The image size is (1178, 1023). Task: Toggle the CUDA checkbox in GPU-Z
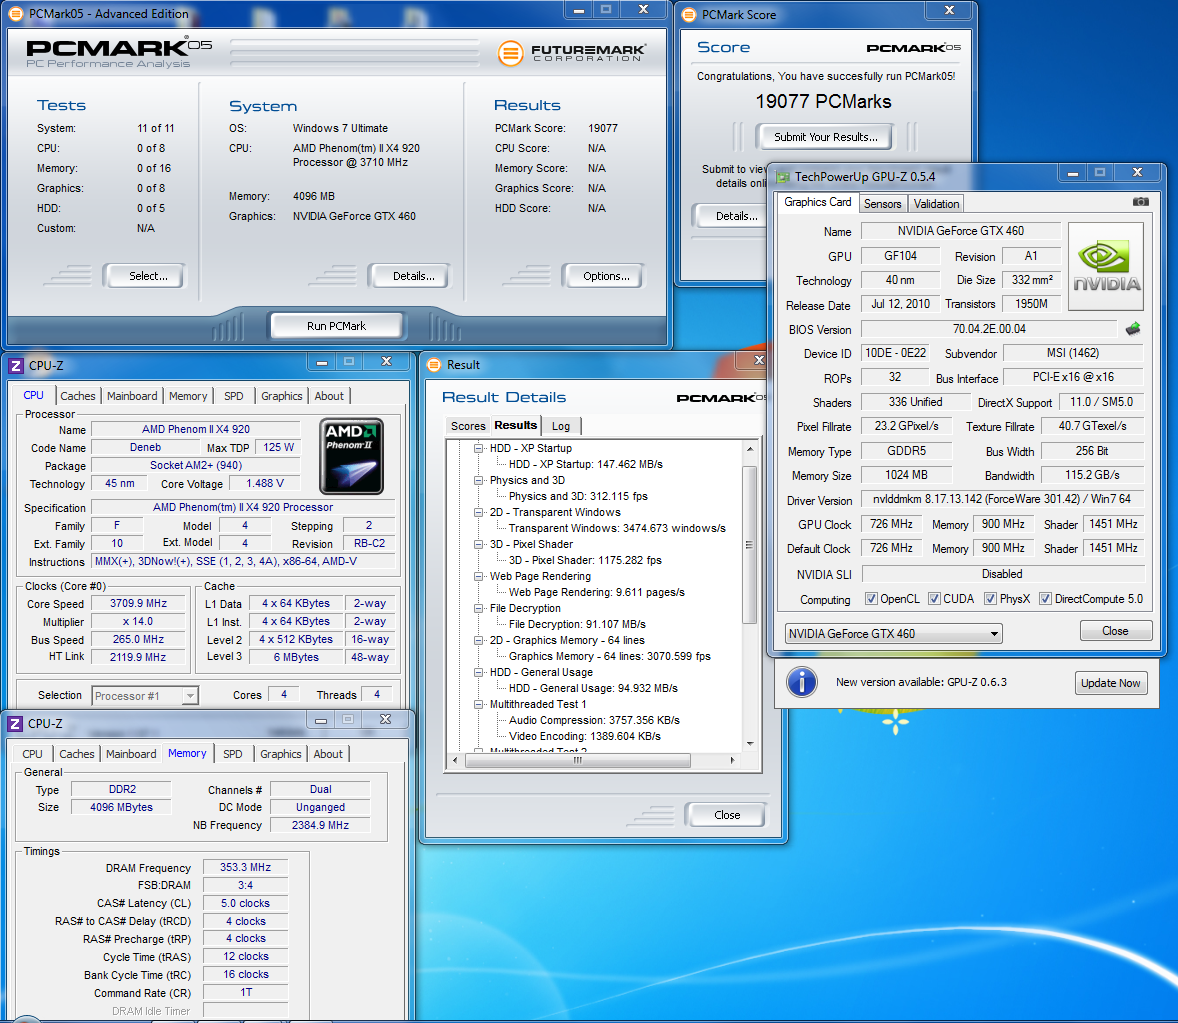click(935, 599)
